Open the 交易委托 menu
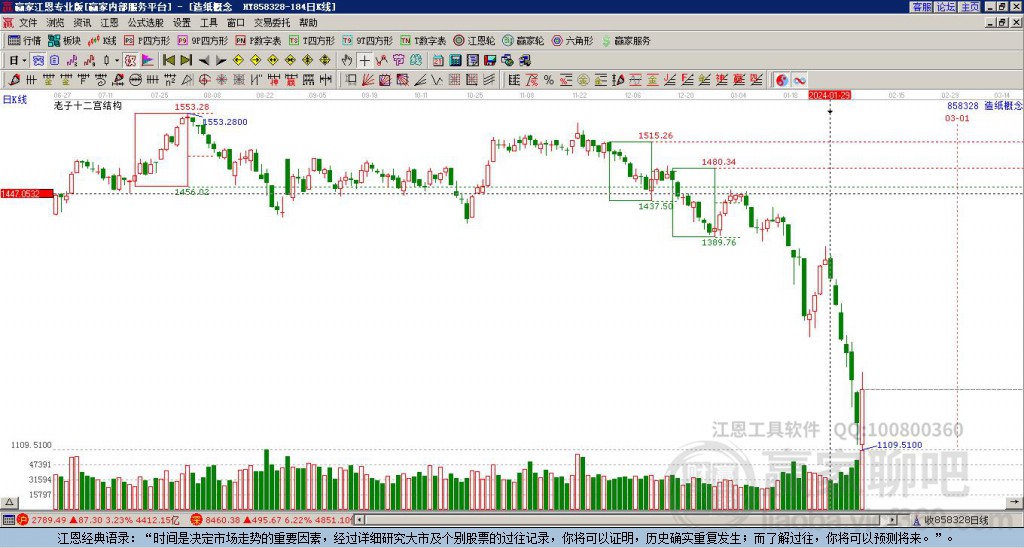1024x548 pixels. [x=272, y=23]
